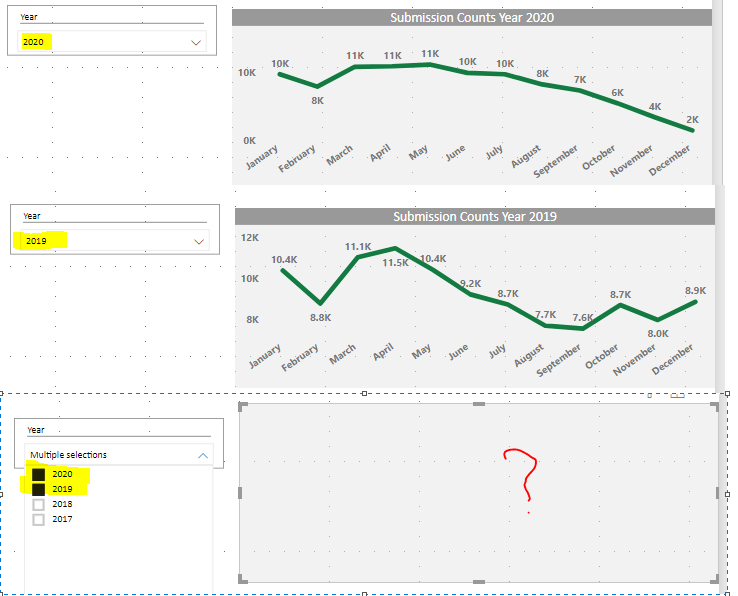Click left-middle resize handle of empty visual
Image resolution: width=738 pixels, height=596 pixels.
[x=240, y=493]
